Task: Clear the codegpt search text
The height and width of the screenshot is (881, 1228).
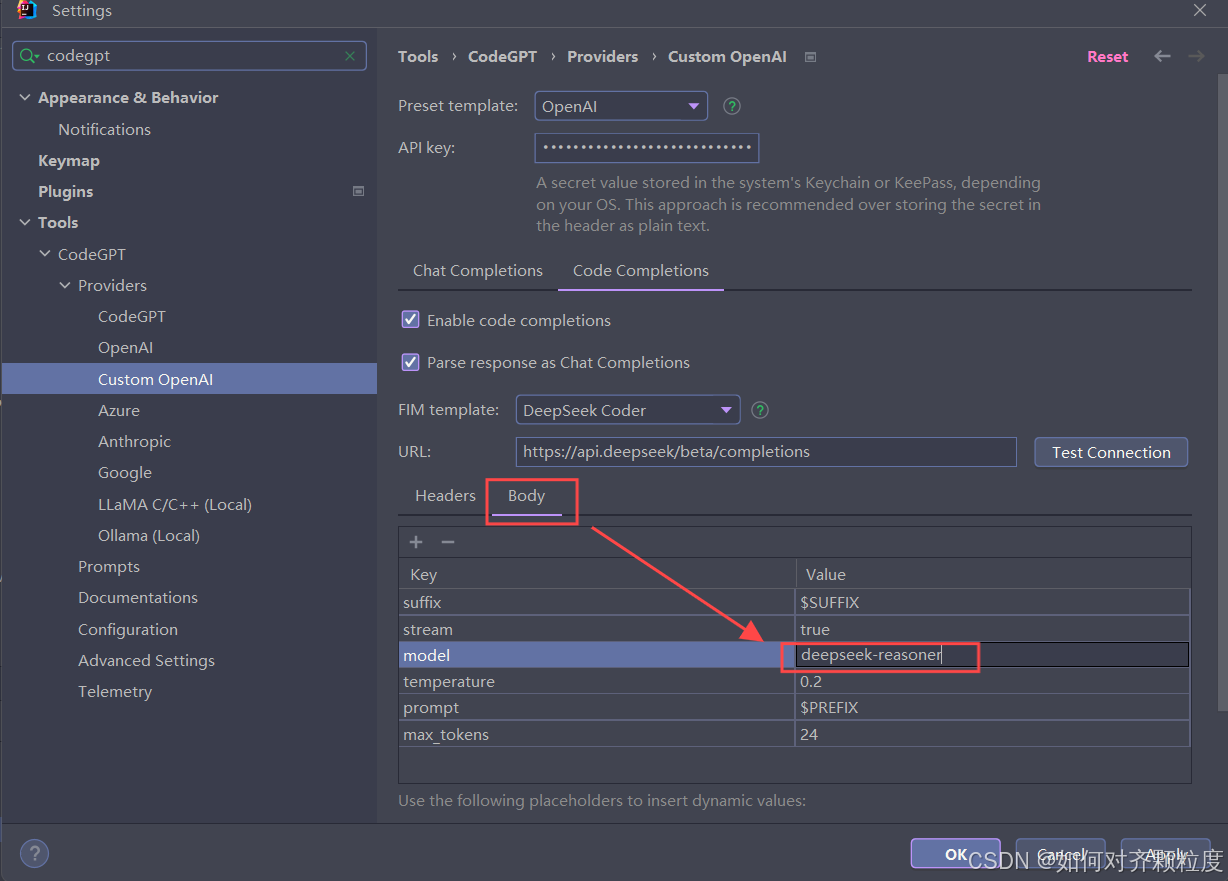Action: [350, 56]
